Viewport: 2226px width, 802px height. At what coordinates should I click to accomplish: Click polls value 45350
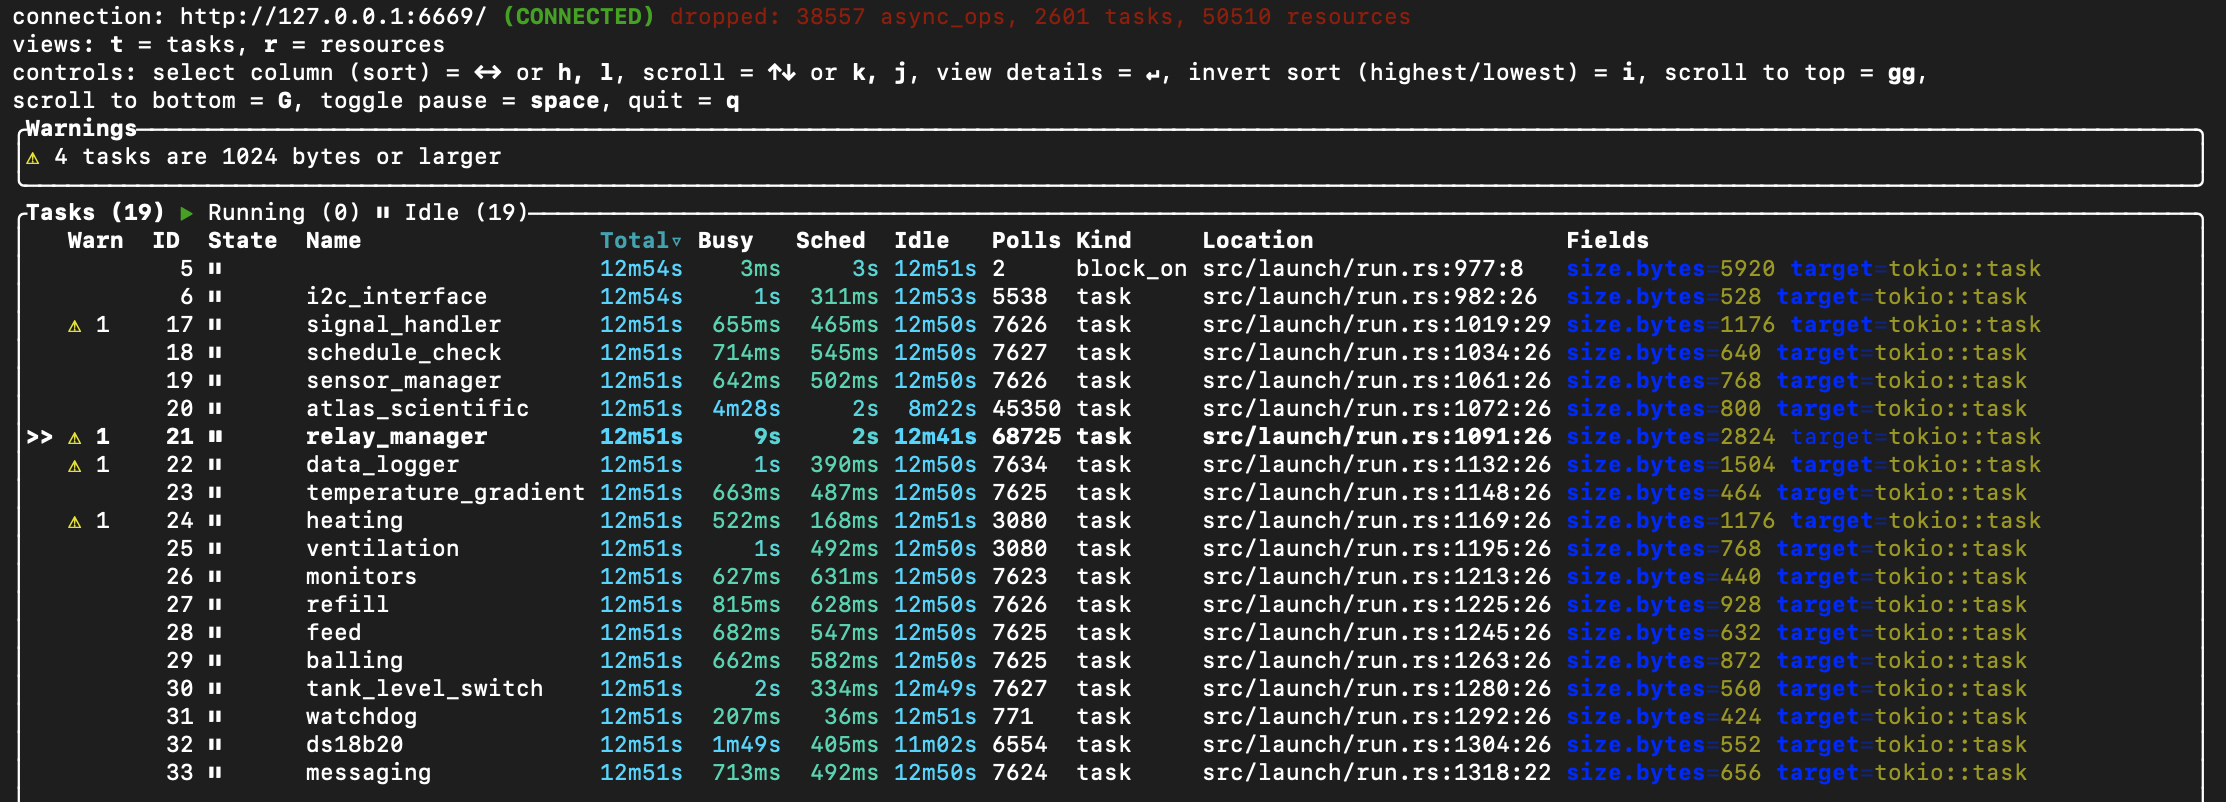point(1026,409)
